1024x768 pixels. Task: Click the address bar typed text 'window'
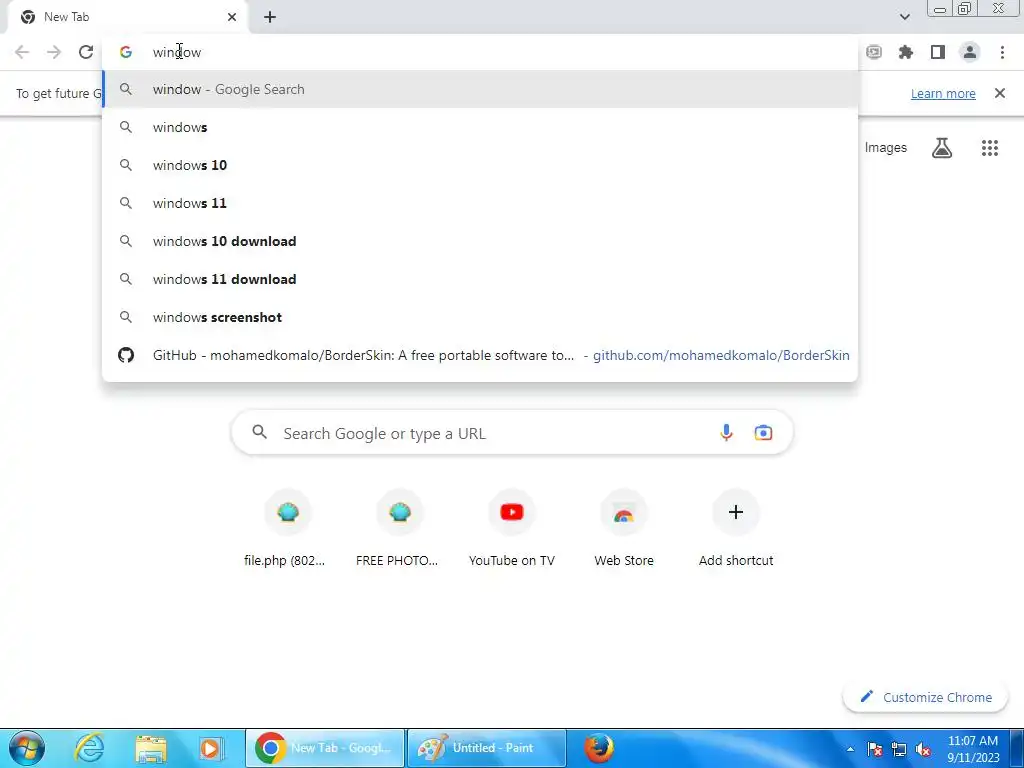click(x=177, y=52)
